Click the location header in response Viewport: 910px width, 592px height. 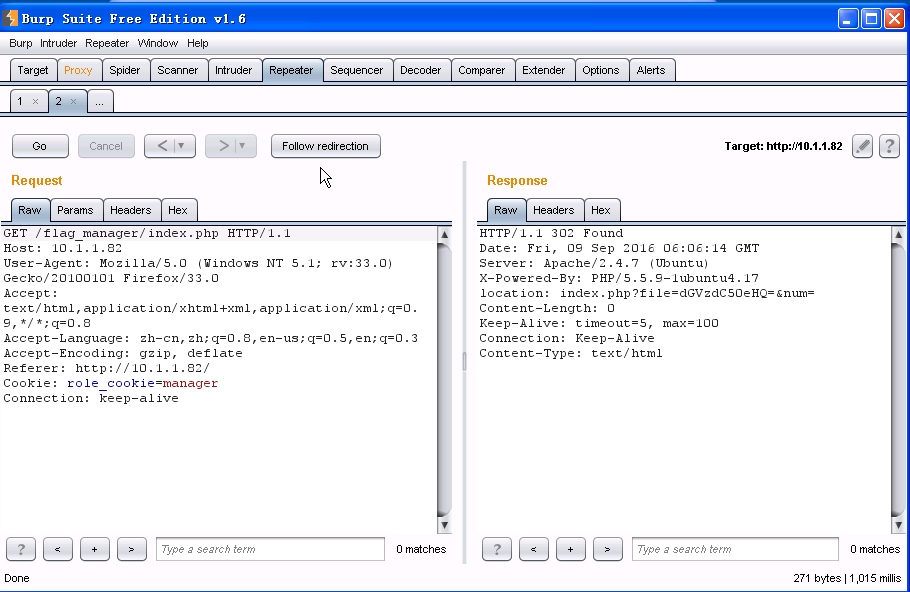pos(647,293)
